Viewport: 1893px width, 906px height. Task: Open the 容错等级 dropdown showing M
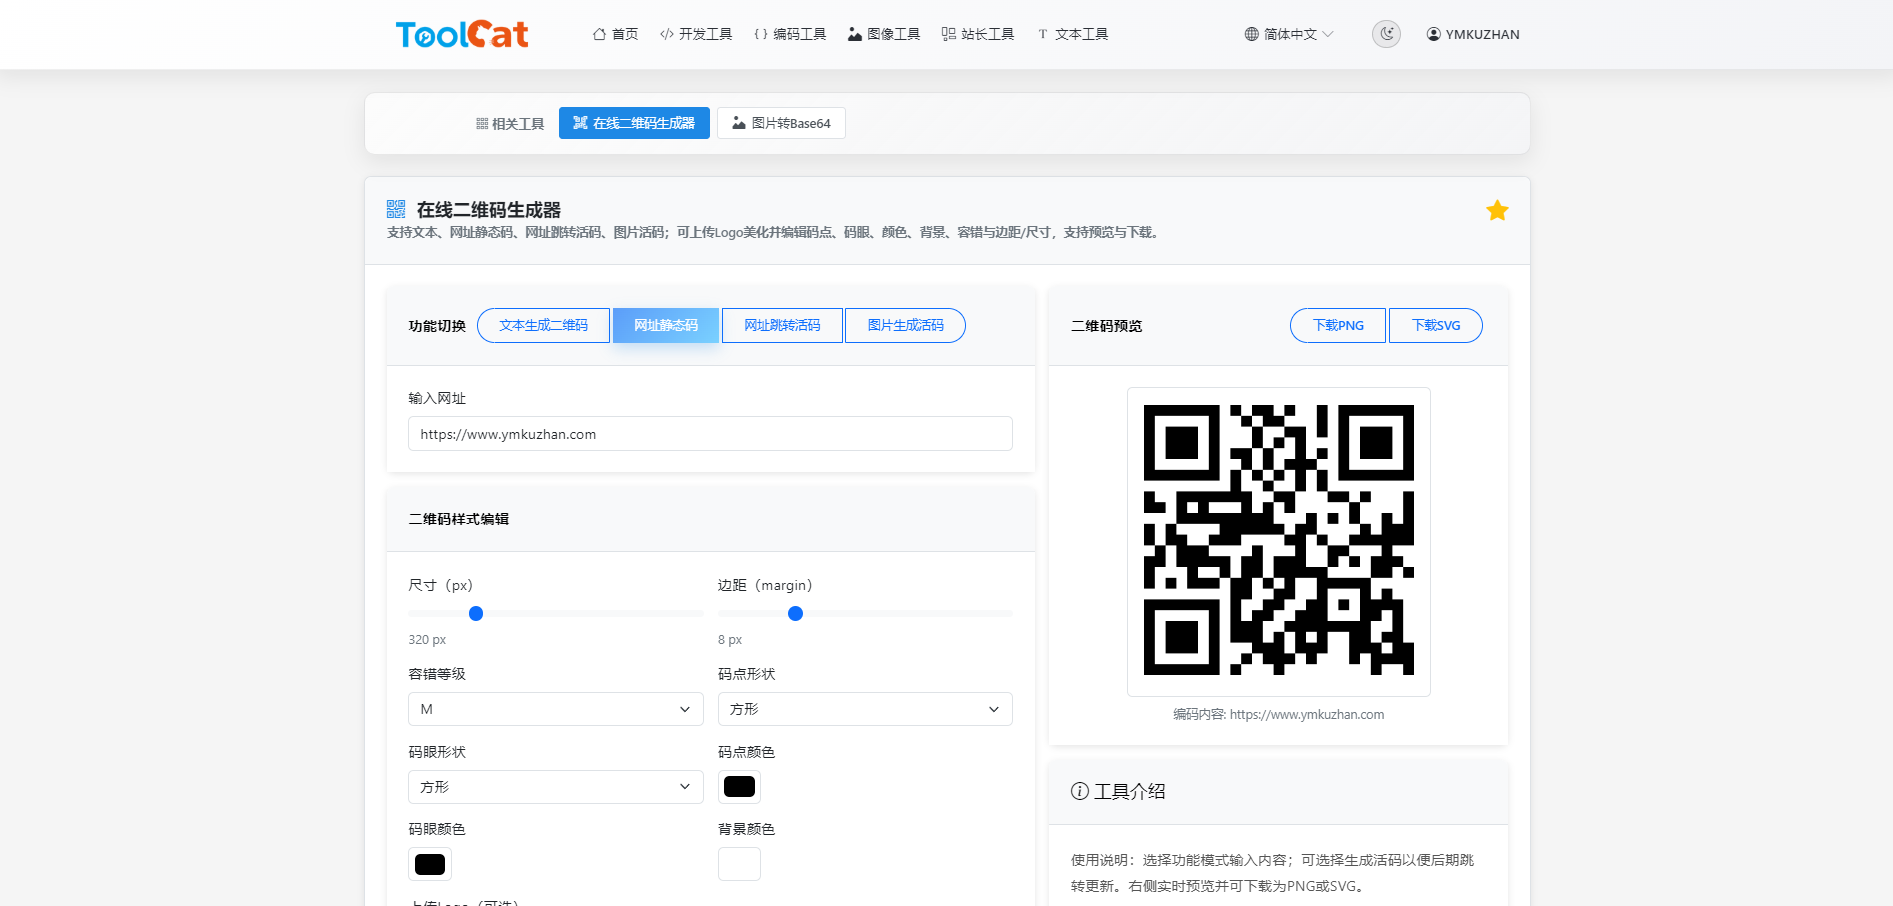[x=555, y=708]
